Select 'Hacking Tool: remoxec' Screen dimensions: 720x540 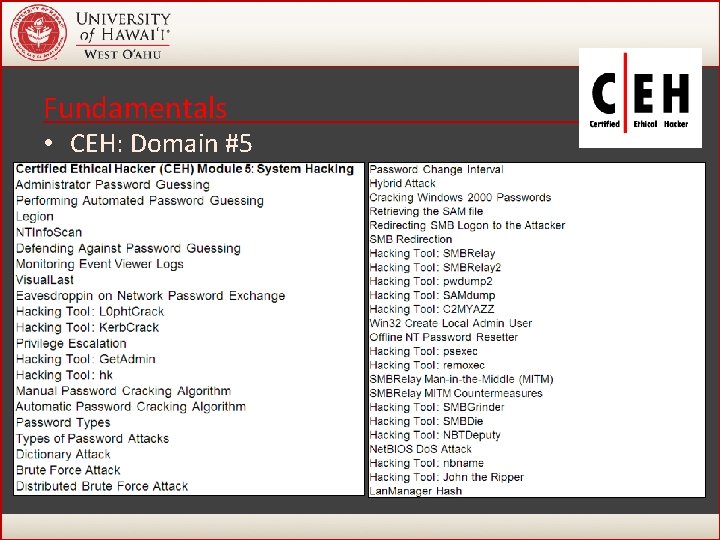click(427, 366)
